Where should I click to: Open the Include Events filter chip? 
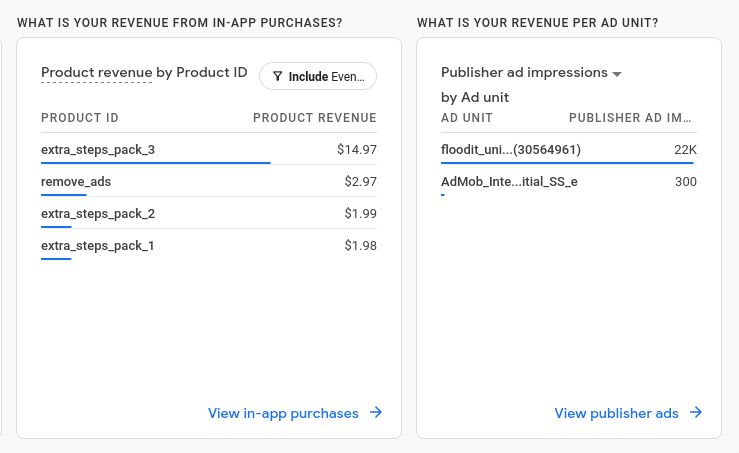(x=318, y=76)
